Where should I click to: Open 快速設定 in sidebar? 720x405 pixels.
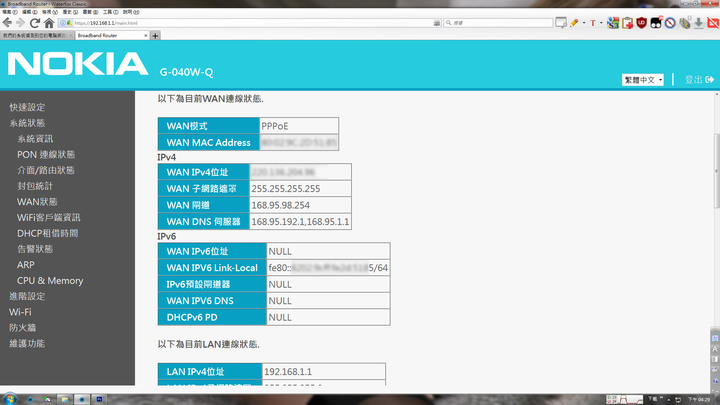[27, 107]
